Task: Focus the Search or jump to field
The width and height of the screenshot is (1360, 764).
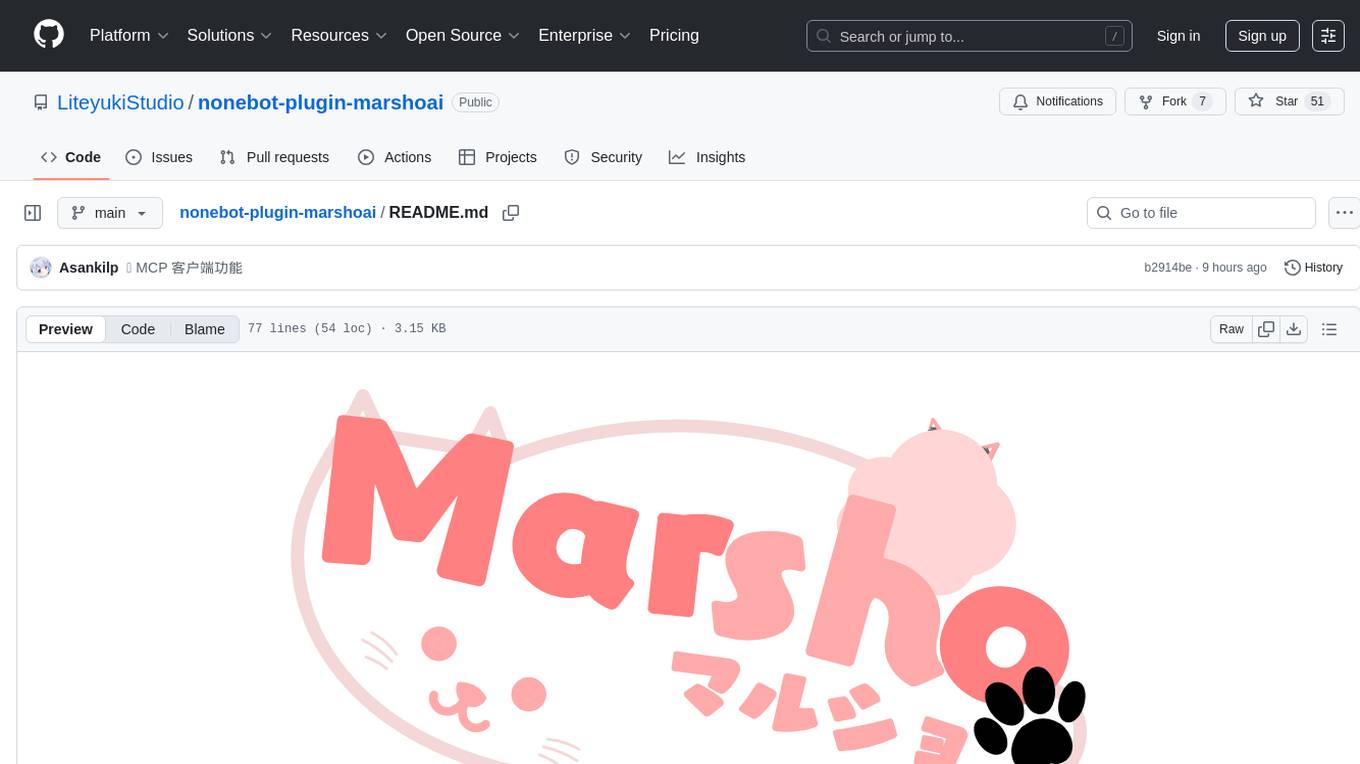Action: tap(969, 36)
